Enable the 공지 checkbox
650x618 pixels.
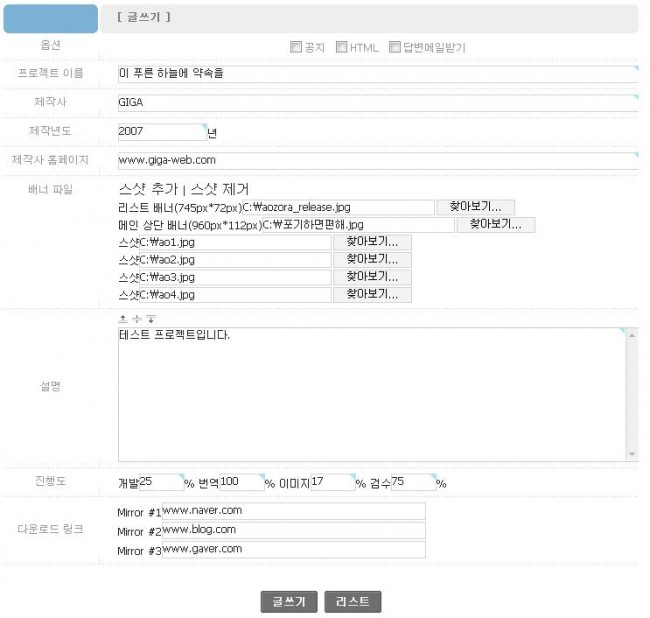pos(295,47)
